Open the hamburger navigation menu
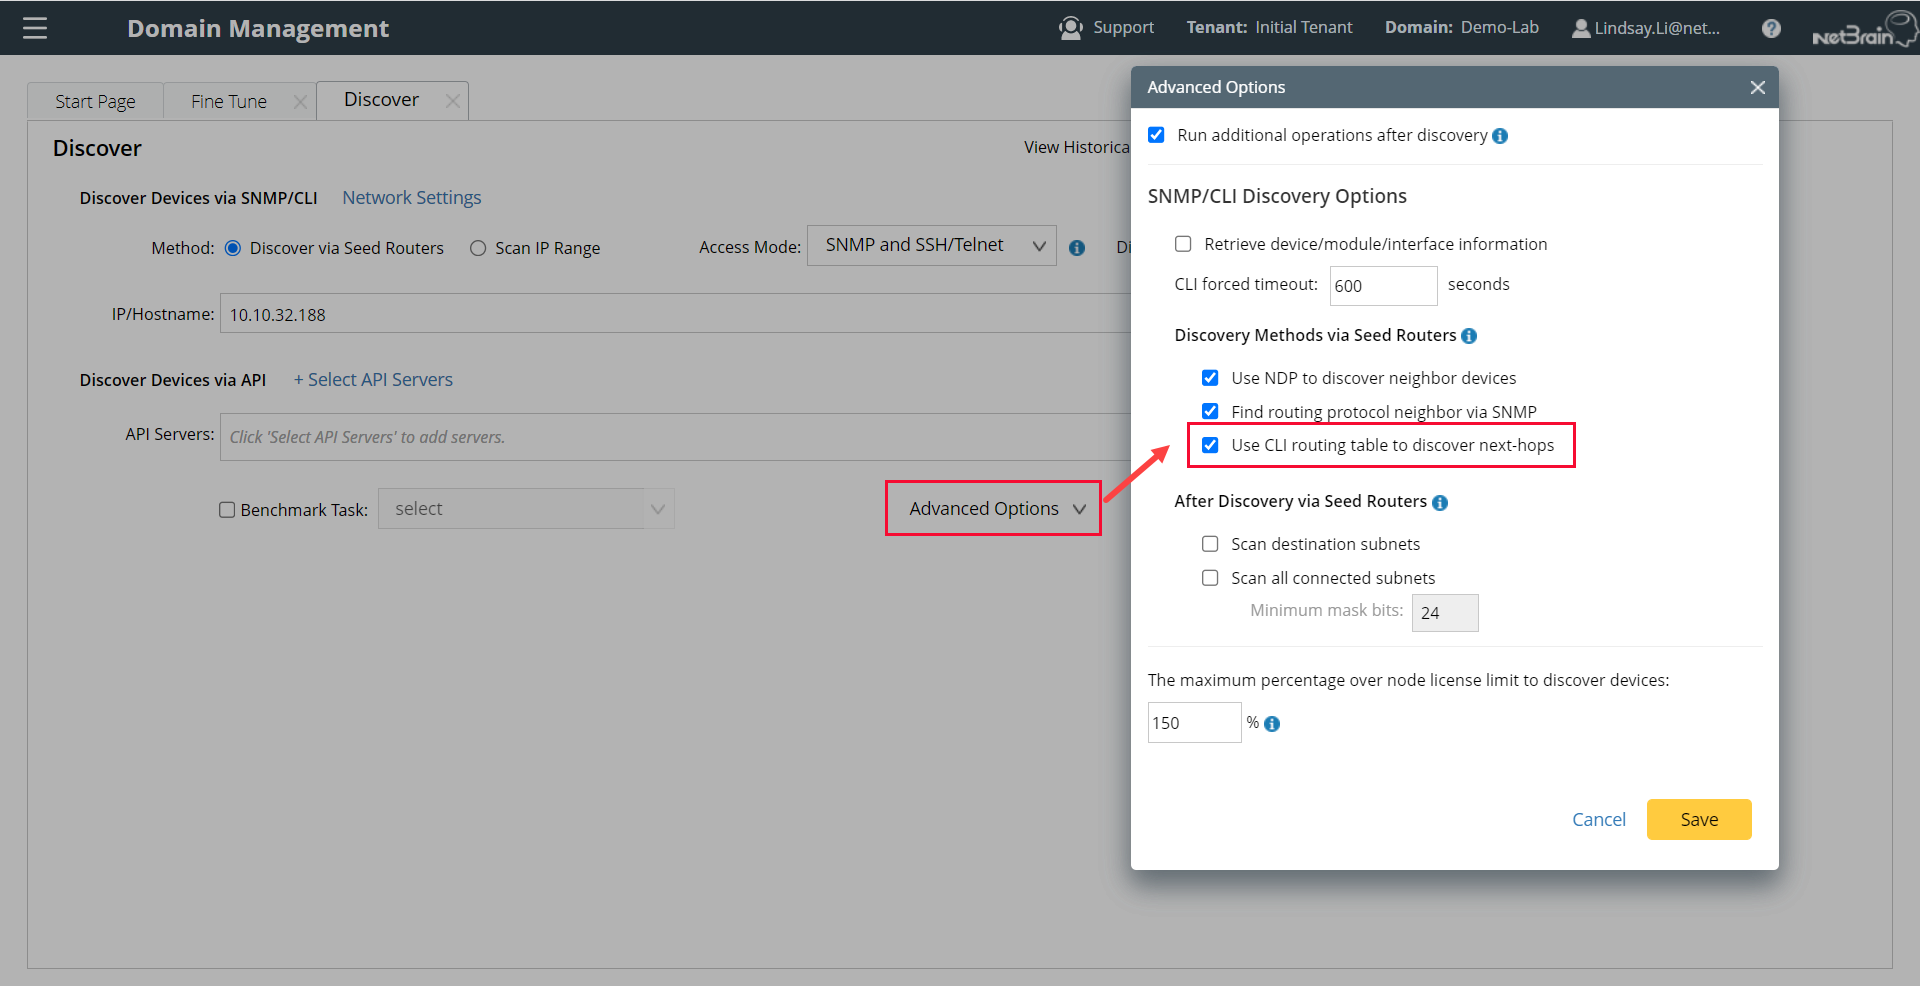The image size is (1920, 986). [x=35, y=28]
